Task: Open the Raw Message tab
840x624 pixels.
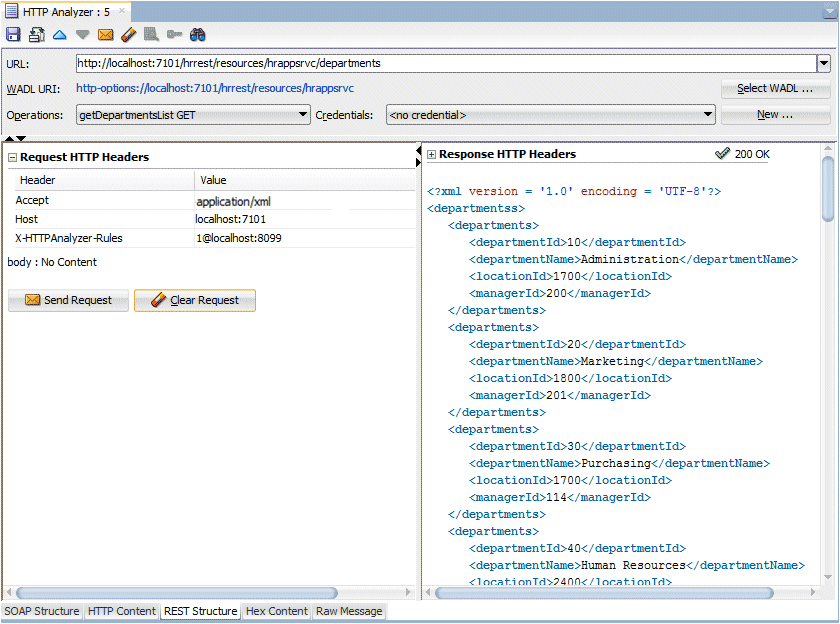Action: point(349,611)
